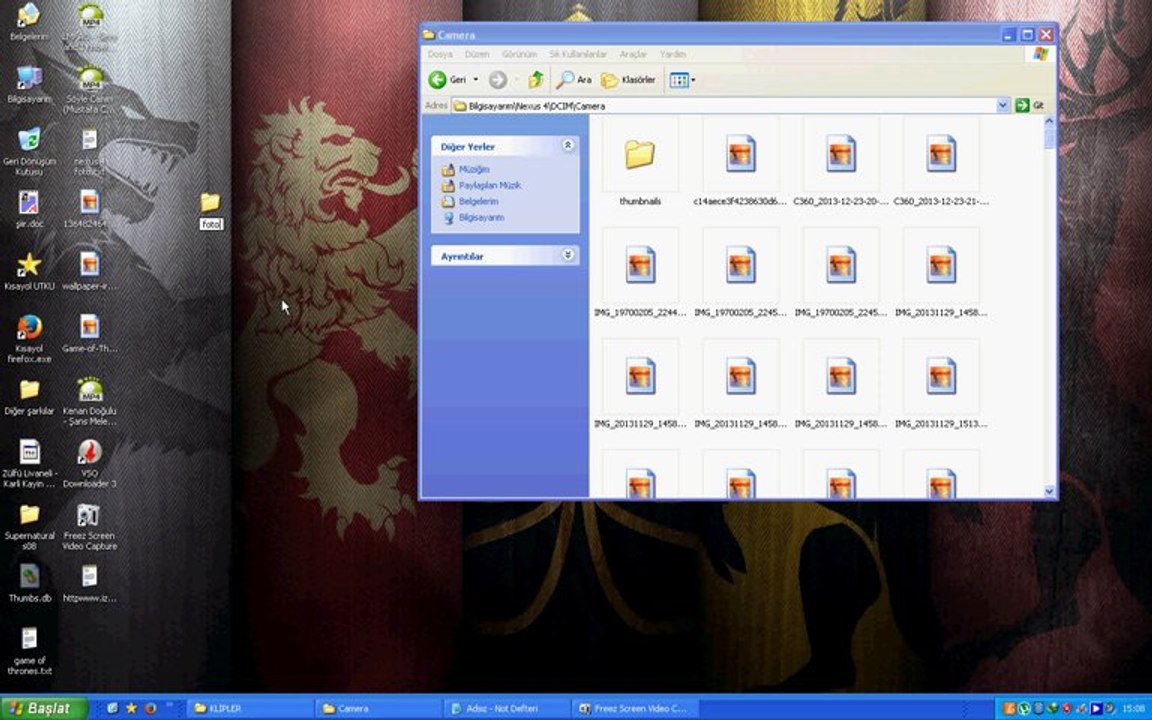Select Freez Screen Video Capture desktop shortcut
1152x720 pixels.
pos(90,526)
